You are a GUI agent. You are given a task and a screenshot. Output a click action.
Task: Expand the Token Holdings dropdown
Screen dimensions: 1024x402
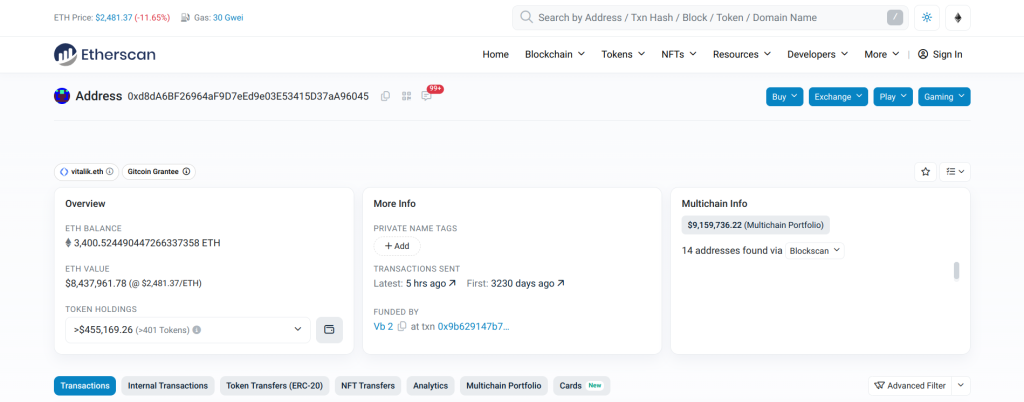coord(188,330)
